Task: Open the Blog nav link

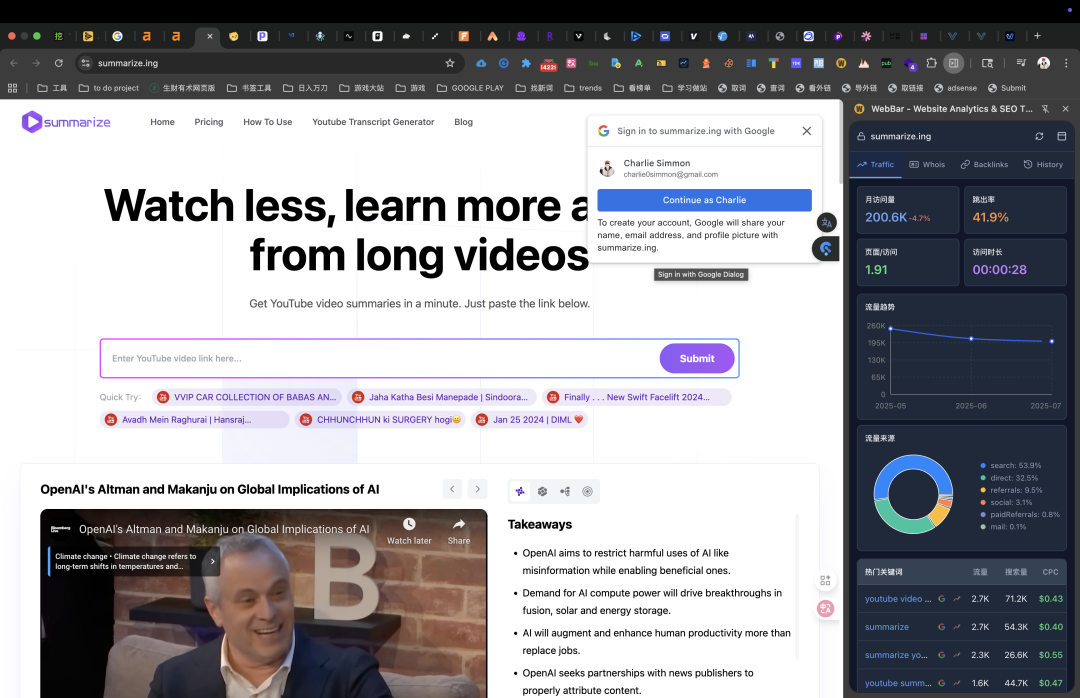Action: 464,122
